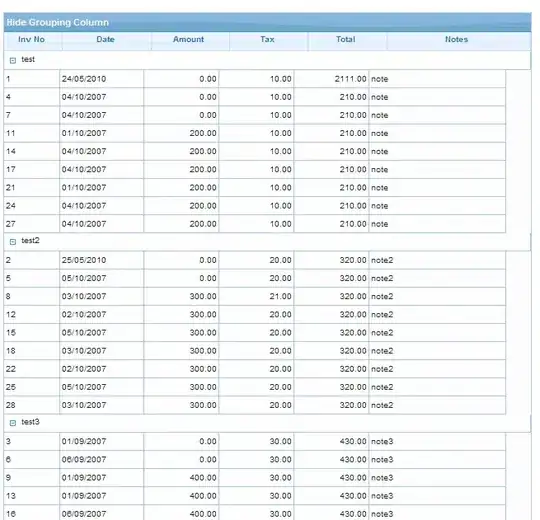Select invoice row number 11
The height and width of the screenshot is (520, 540).
255,133
